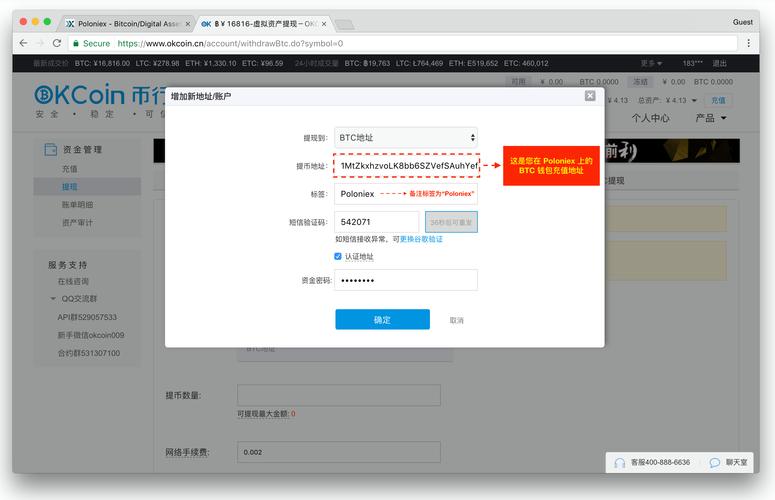Close the 增加新地址/账户 dialog with X icon
This screenshot has height=500, width=775.
tap(590, 96)
